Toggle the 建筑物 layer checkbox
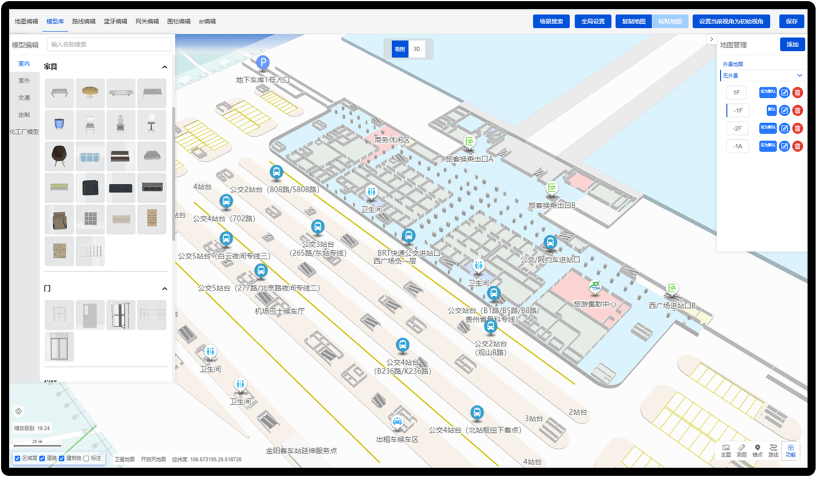 (x=62, y=458)
